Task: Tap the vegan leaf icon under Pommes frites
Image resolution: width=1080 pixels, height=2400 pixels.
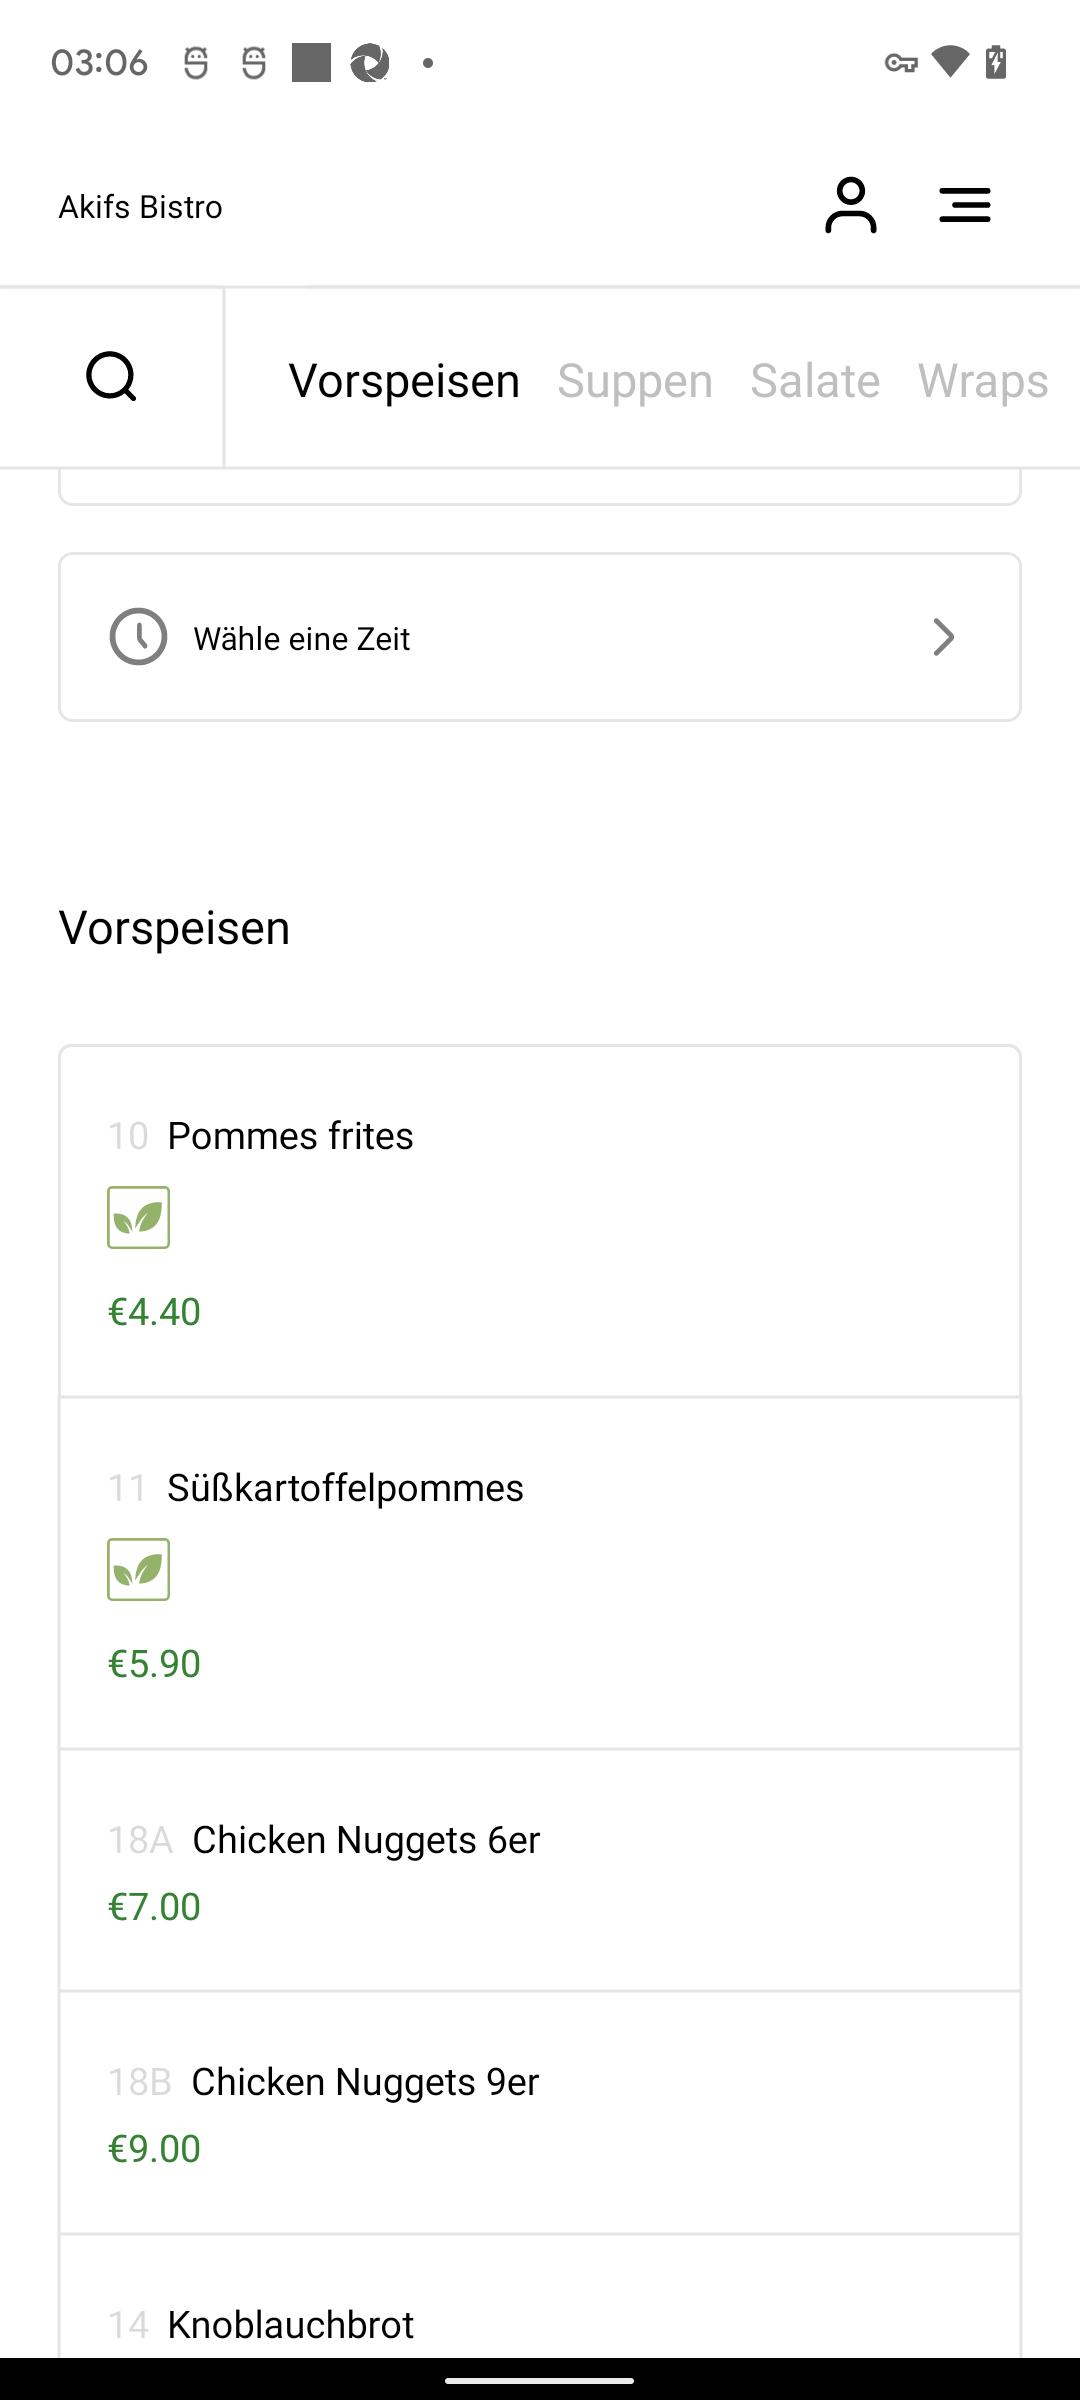Action: point(138,1218)
